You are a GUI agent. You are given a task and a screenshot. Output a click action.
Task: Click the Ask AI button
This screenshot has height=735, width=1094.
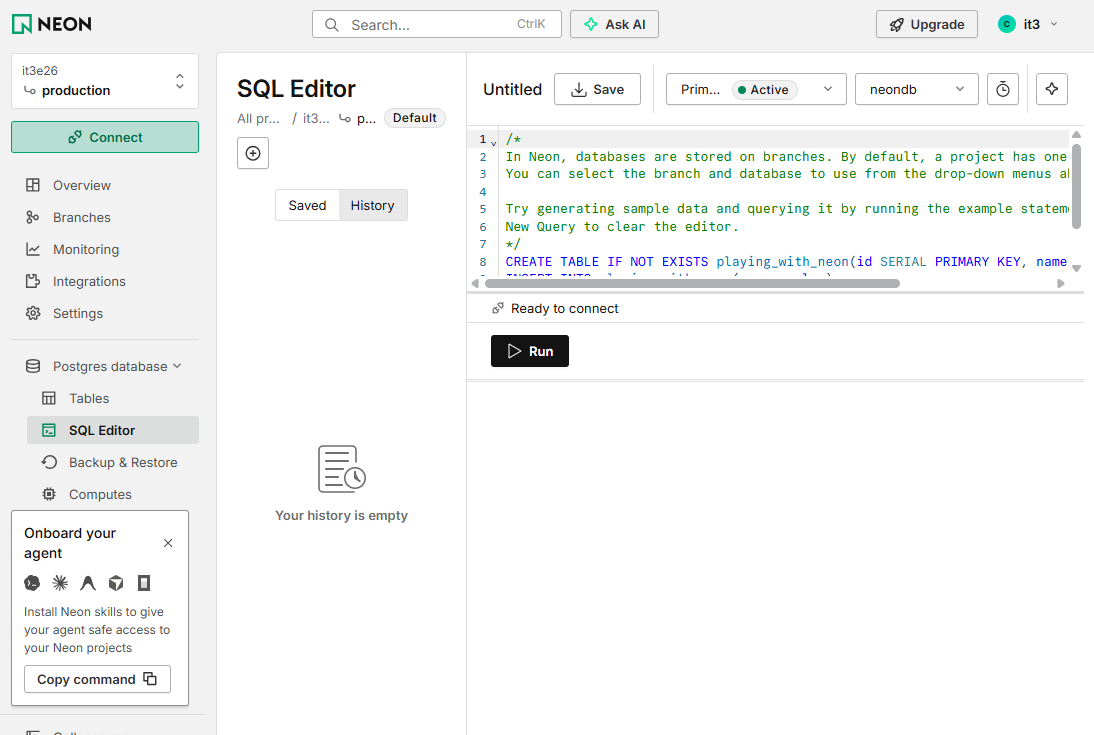614,24
